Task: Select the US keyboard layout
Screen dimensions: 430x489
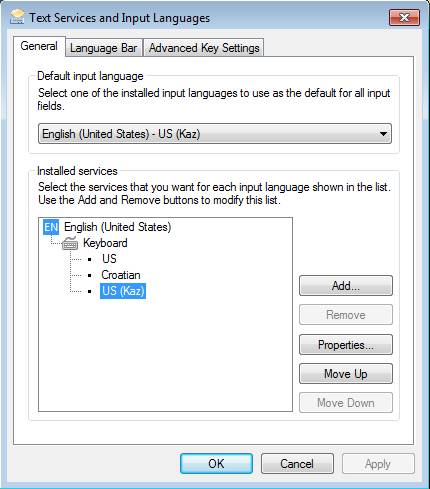Action: [x=109, y=259]
